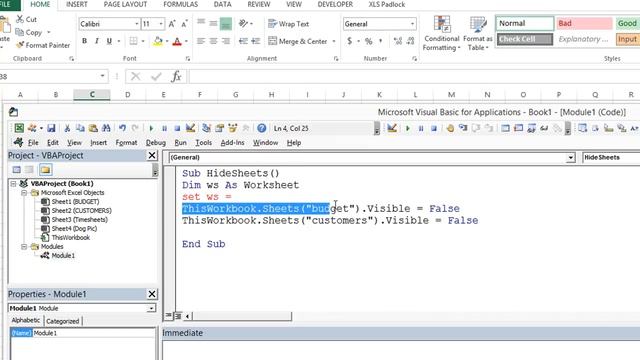Open Project Explorer from the toolbar icon
Image resolution: width=640 pixels, height=360 pixels.
207,128
